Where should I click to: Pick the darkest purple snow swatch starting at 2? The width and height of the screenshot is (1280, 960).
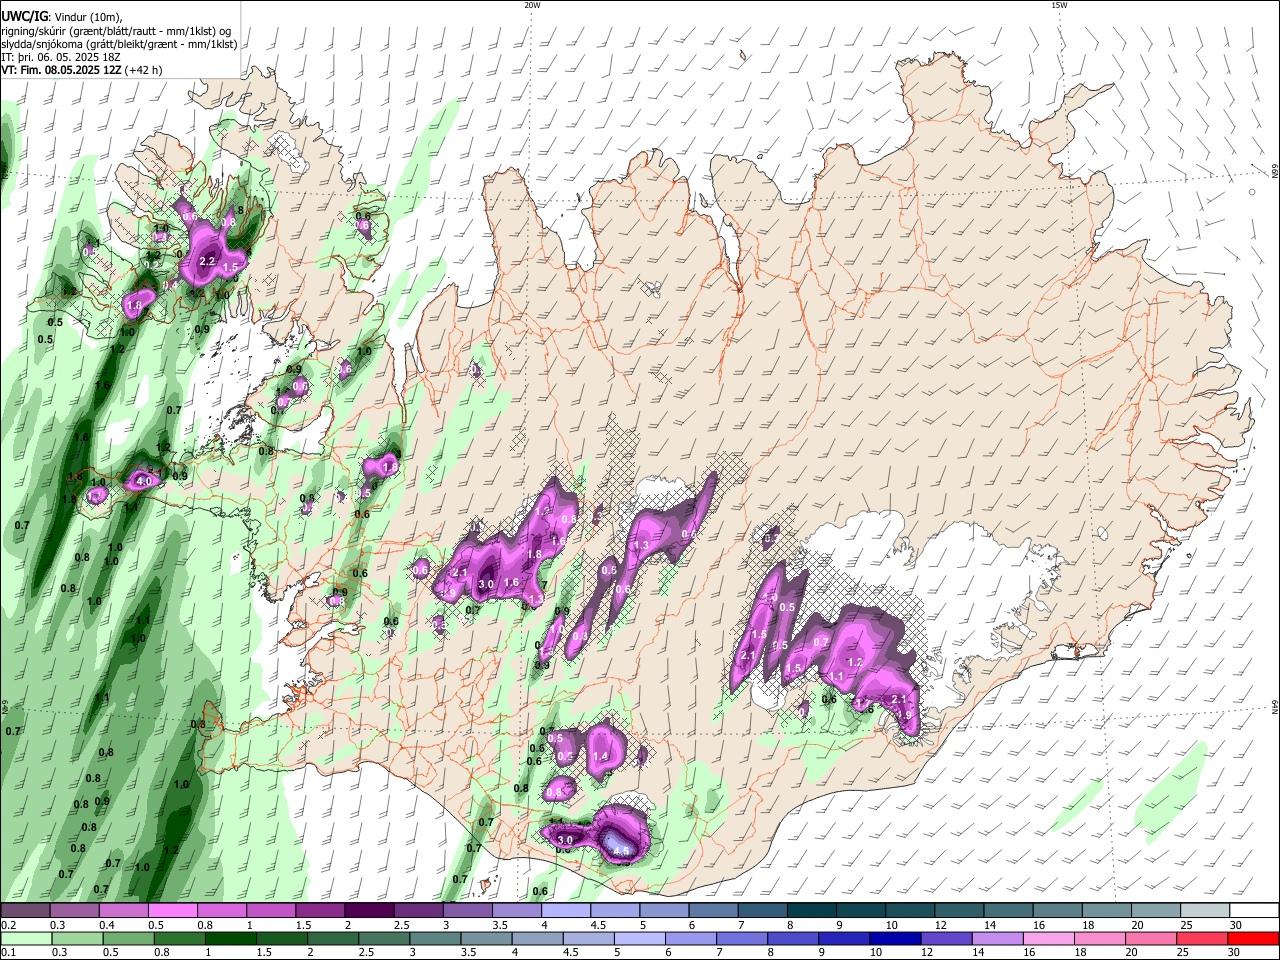(369, 911)
